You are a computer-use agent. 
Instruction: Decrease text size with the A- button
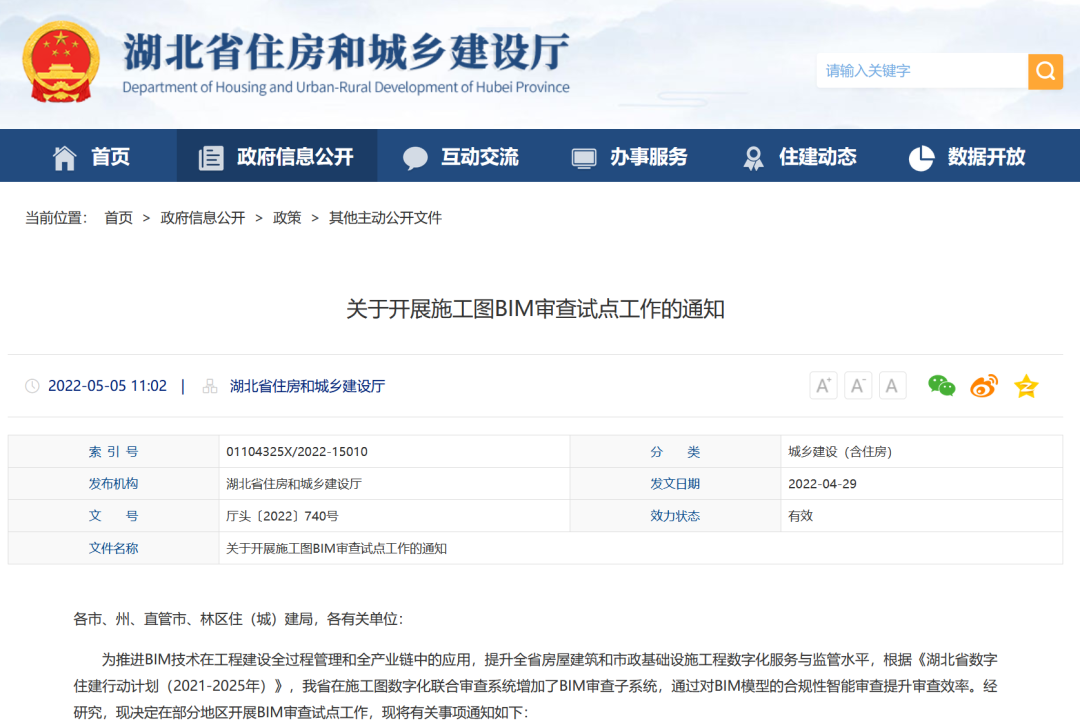tap(858, 385)
